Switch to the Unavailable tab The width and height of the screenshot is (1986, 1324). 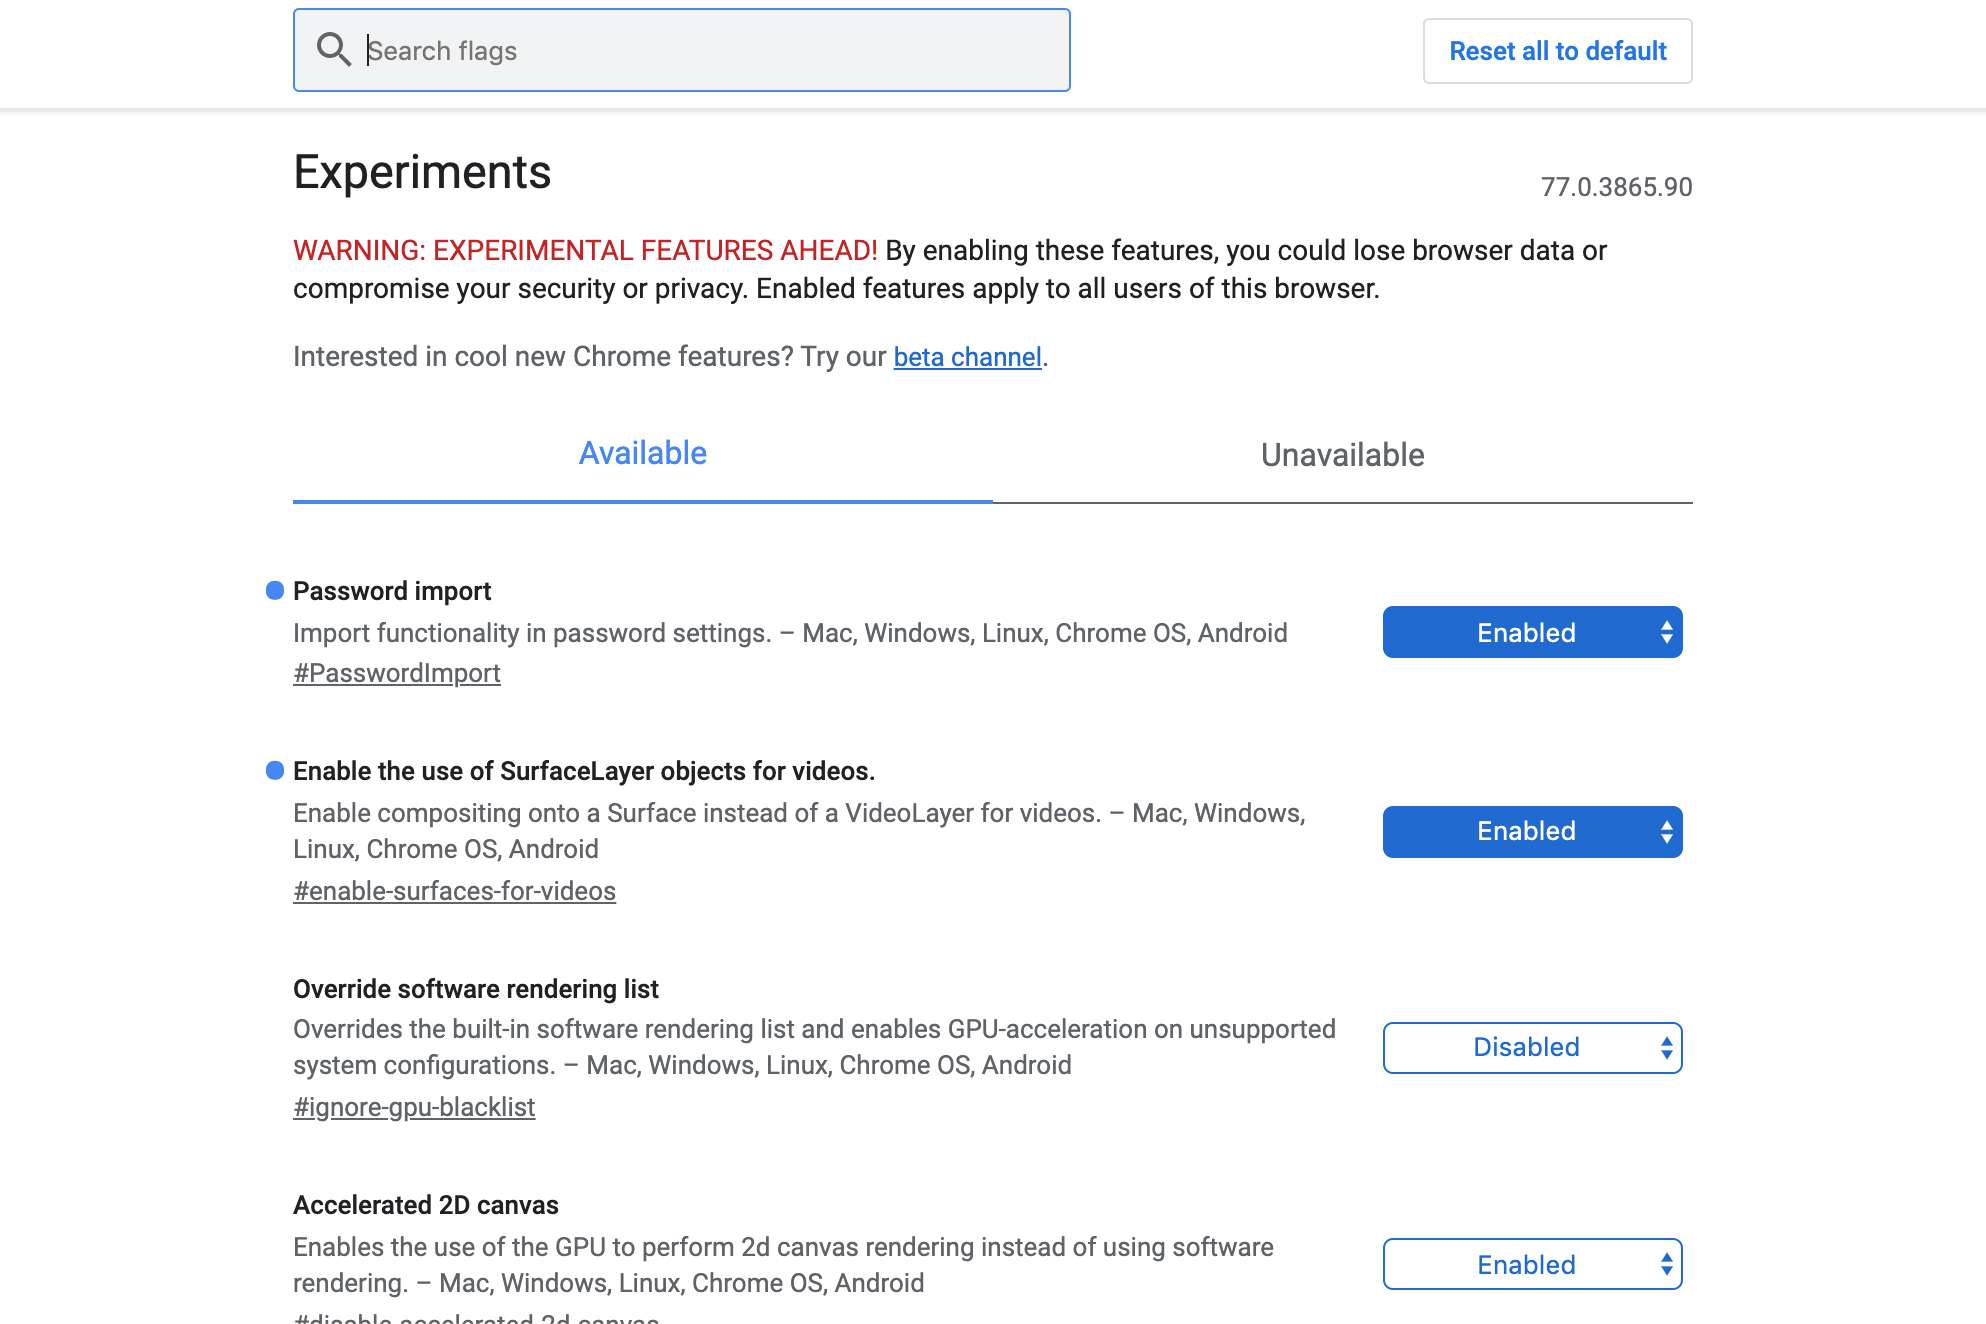tap(1342, 455)
